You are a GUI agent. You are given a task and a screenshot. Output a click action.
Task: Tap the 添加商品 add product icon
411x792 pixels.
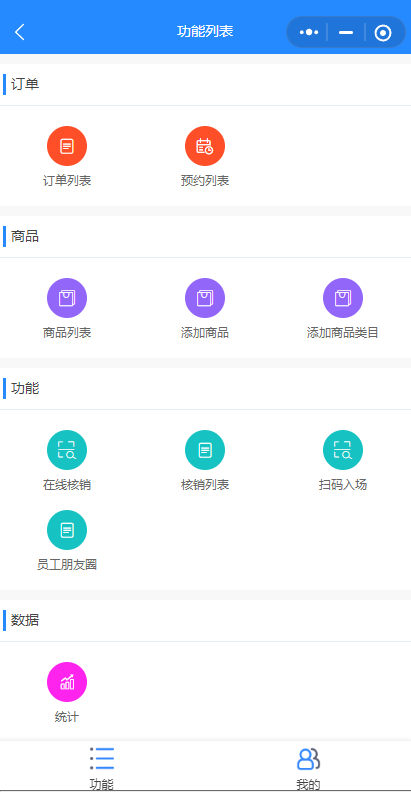pyautogui.click(x=204, y=298)
